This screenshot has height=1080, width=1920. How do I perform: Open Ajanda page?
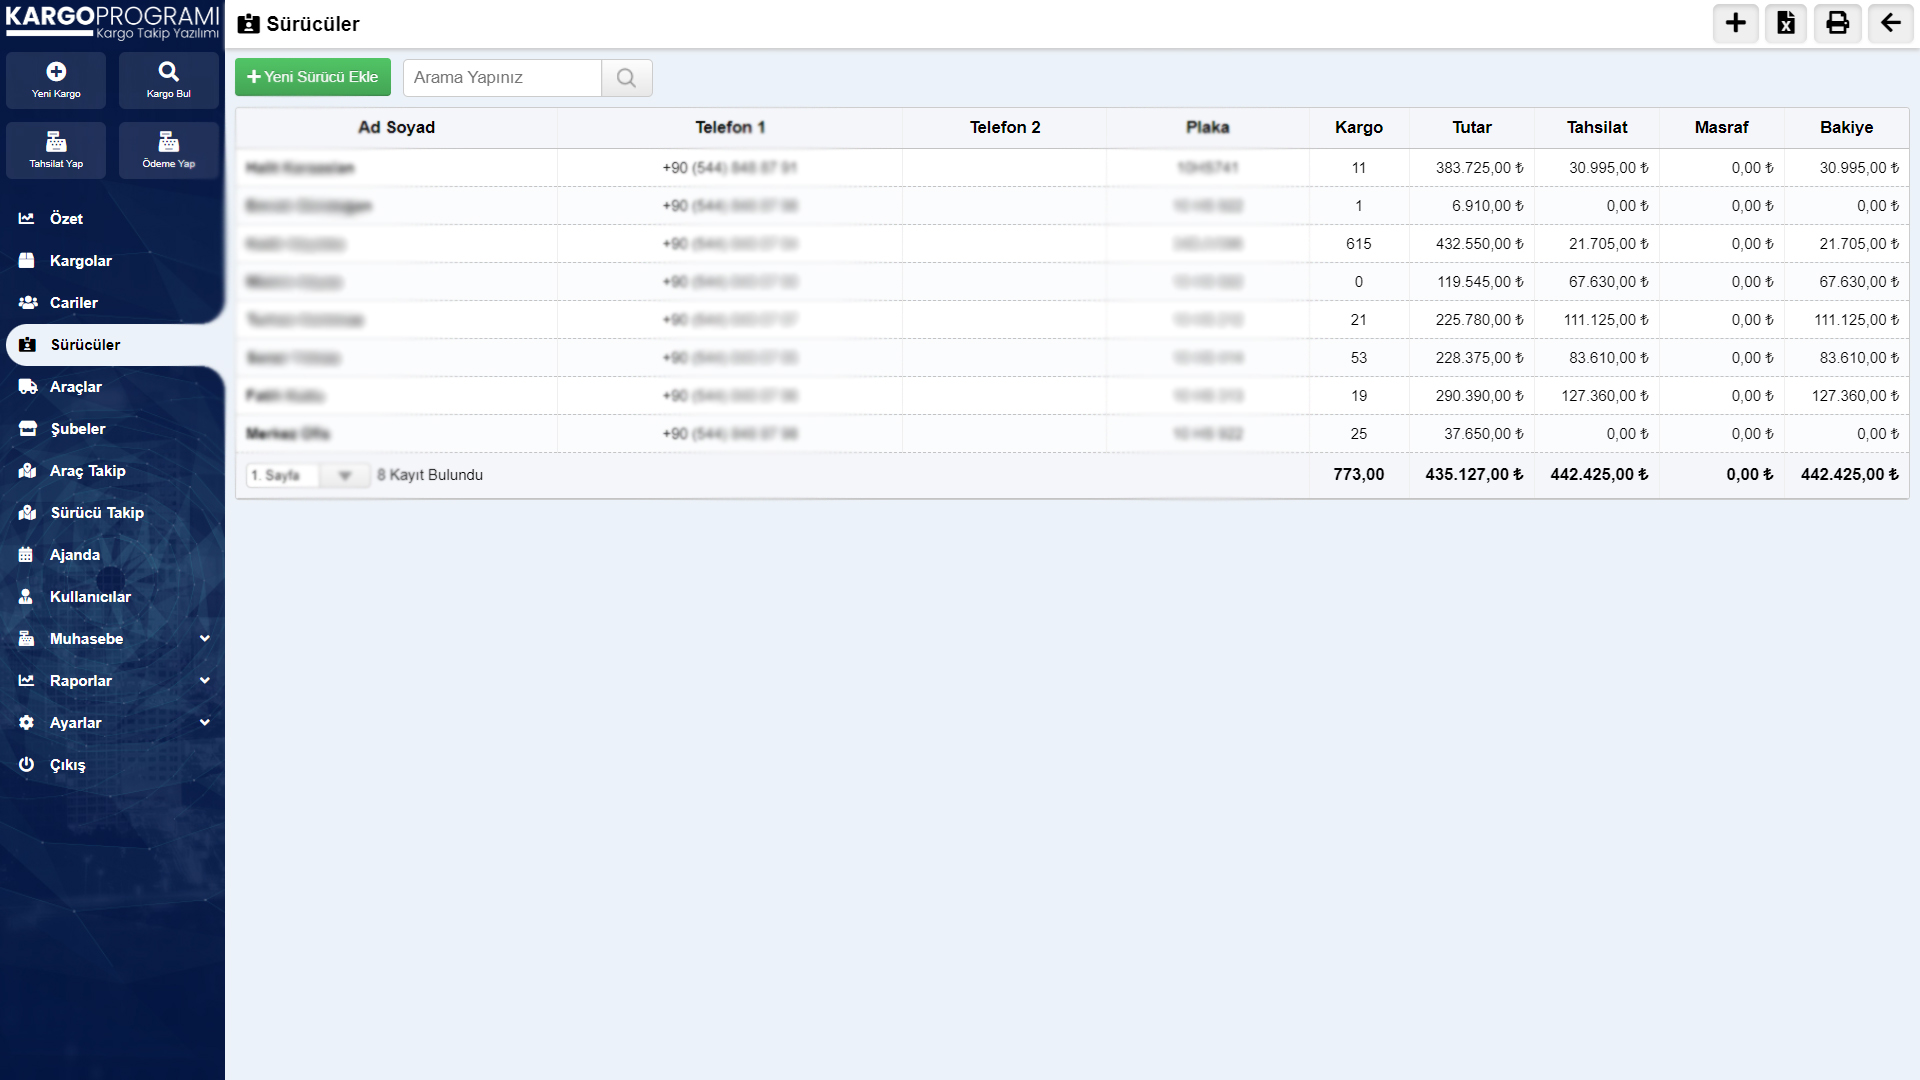[x=112, y=554]
